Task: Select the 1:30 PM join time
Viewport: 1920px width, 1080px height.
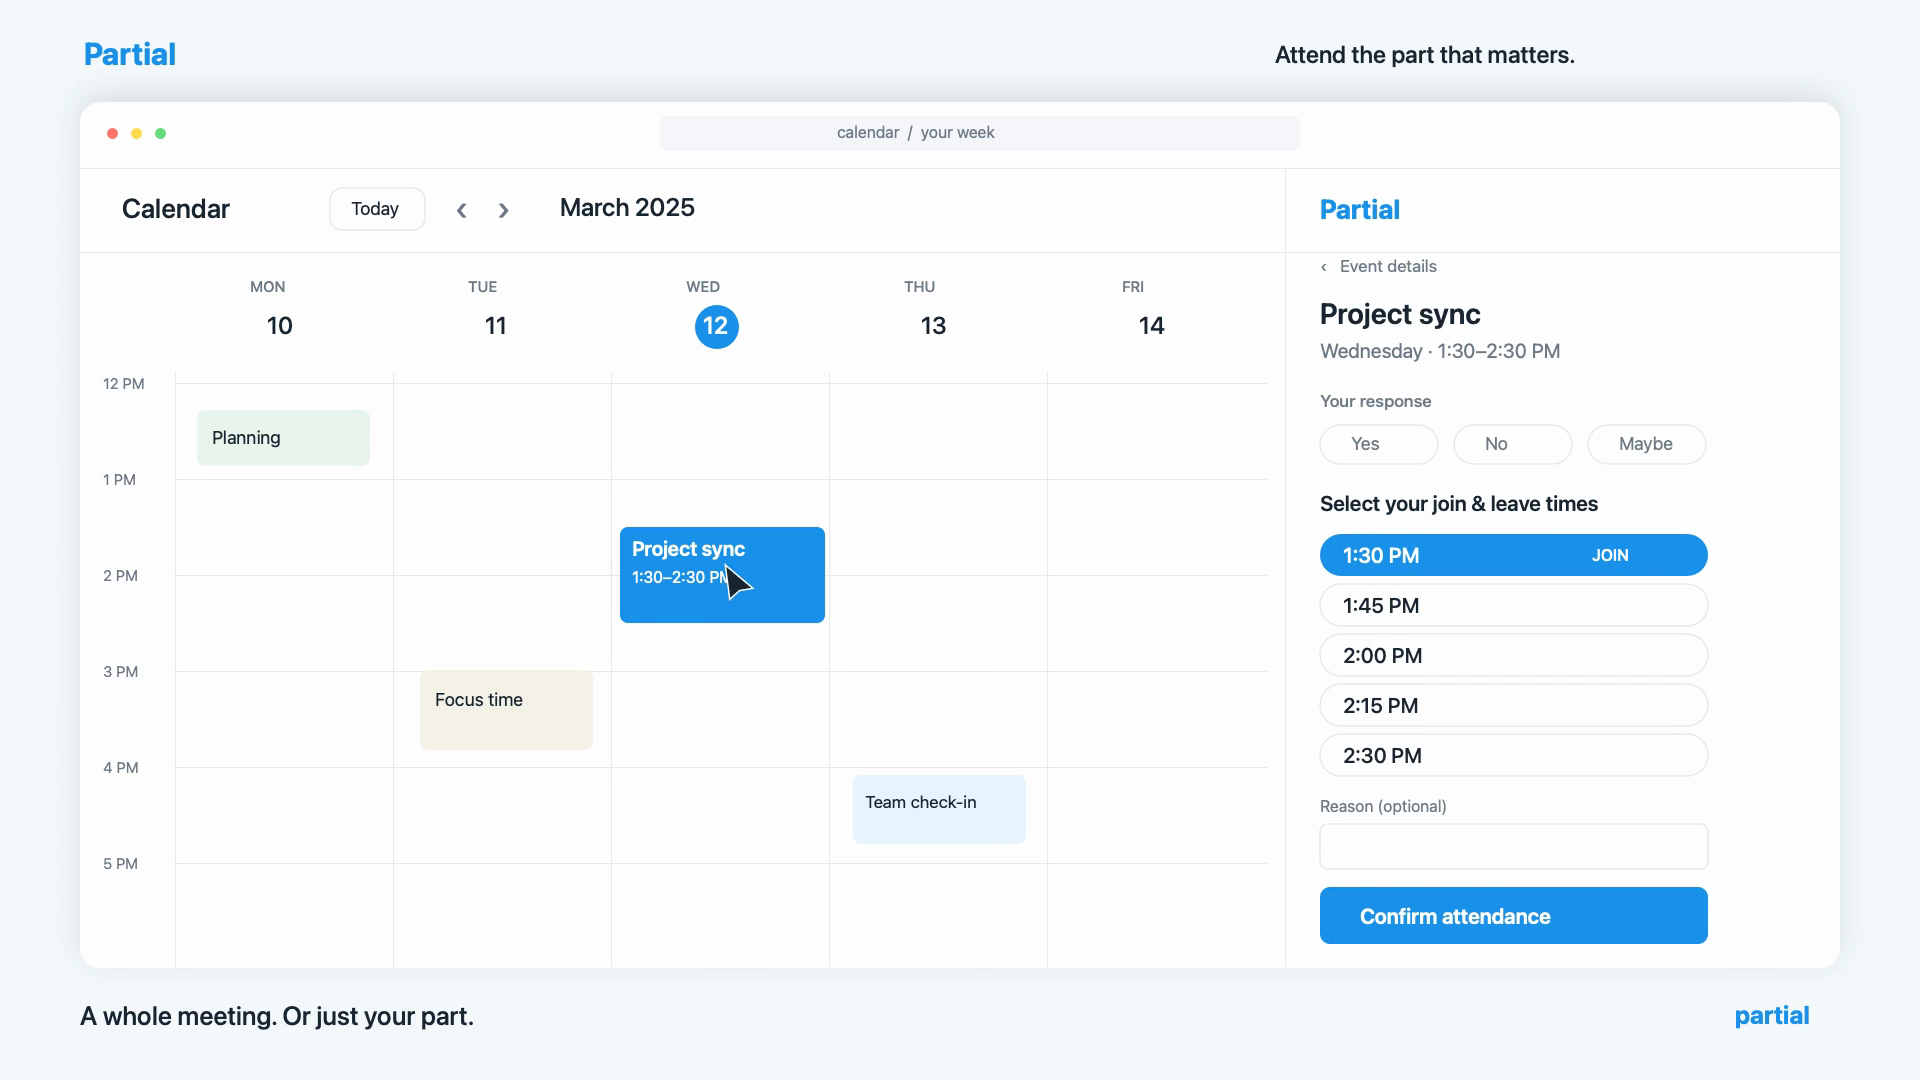Action: coord(1513,555)
